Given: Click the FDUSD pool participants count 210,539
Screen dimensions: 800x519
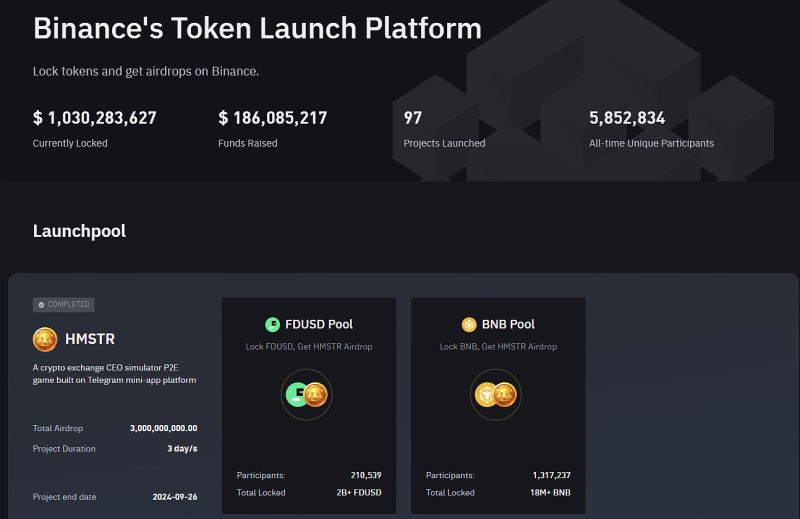Looking at the screenshot, I should pyautogui.click(x=366, y=475).
